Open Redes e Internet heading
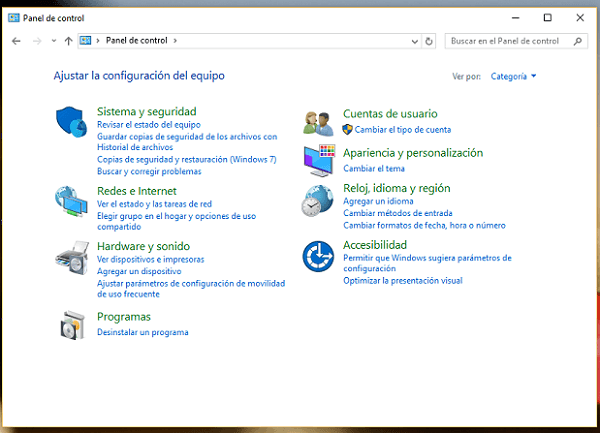Viewport: 600px width, 433px height. pyautogui.click(x=137, y=191)
